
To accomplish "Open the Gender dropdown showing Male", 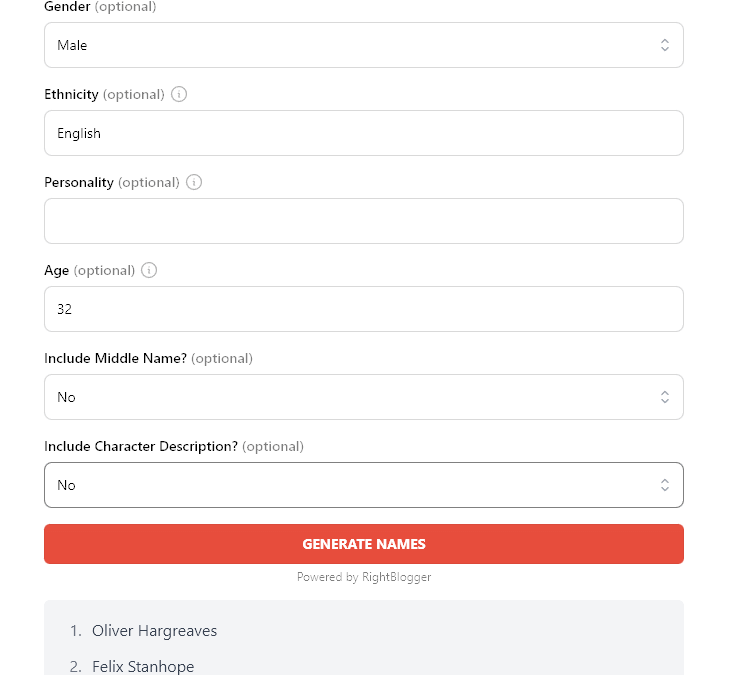I will coord(363,45).
